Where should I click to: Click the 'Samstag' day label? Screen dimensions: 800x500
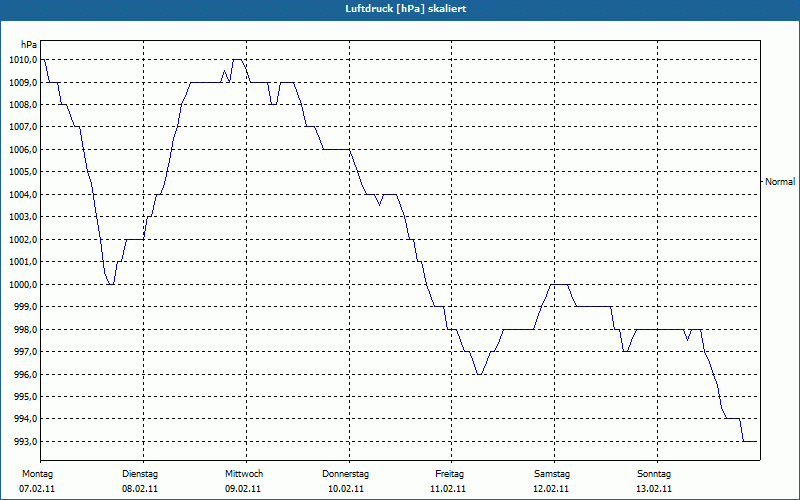(x=552, y=474)
